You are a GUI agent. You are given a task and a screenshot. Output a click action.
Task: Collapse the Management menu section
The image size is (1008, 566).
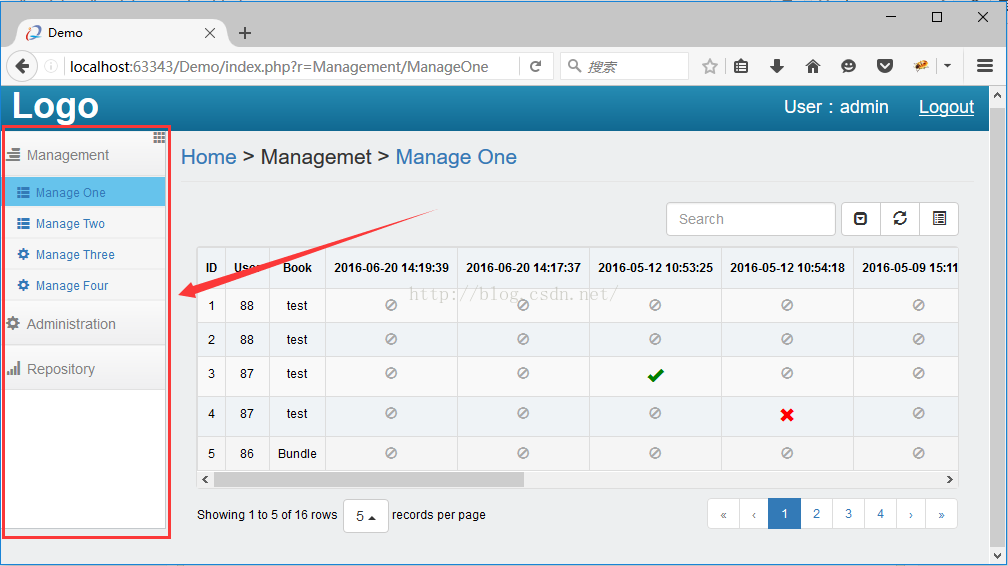click(85, 155)
